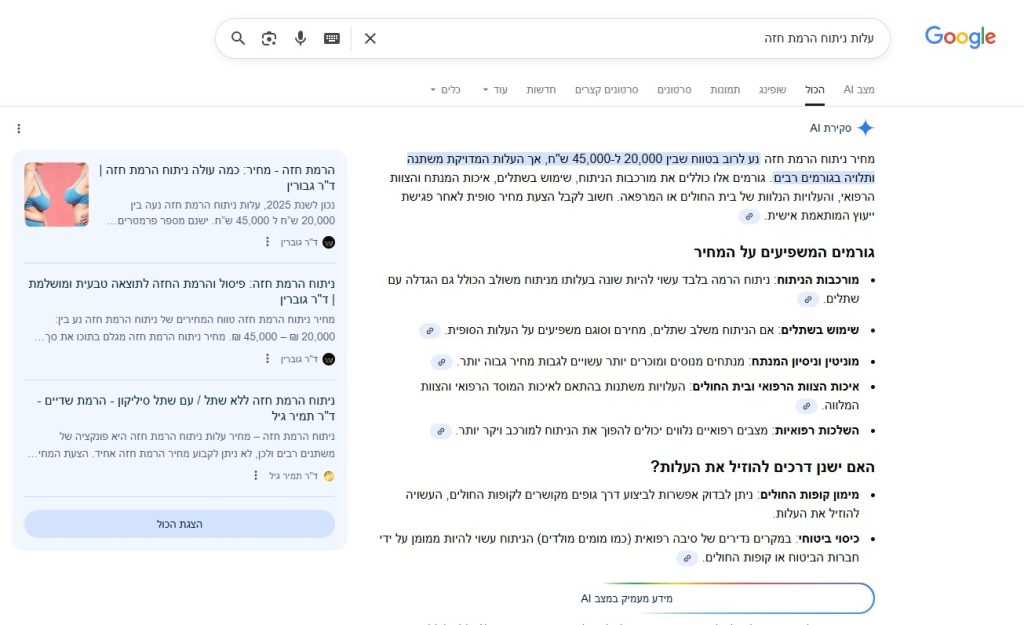1024x625 pixels.
Task: Clear the search query with X
Action: (x=370, y=38)
